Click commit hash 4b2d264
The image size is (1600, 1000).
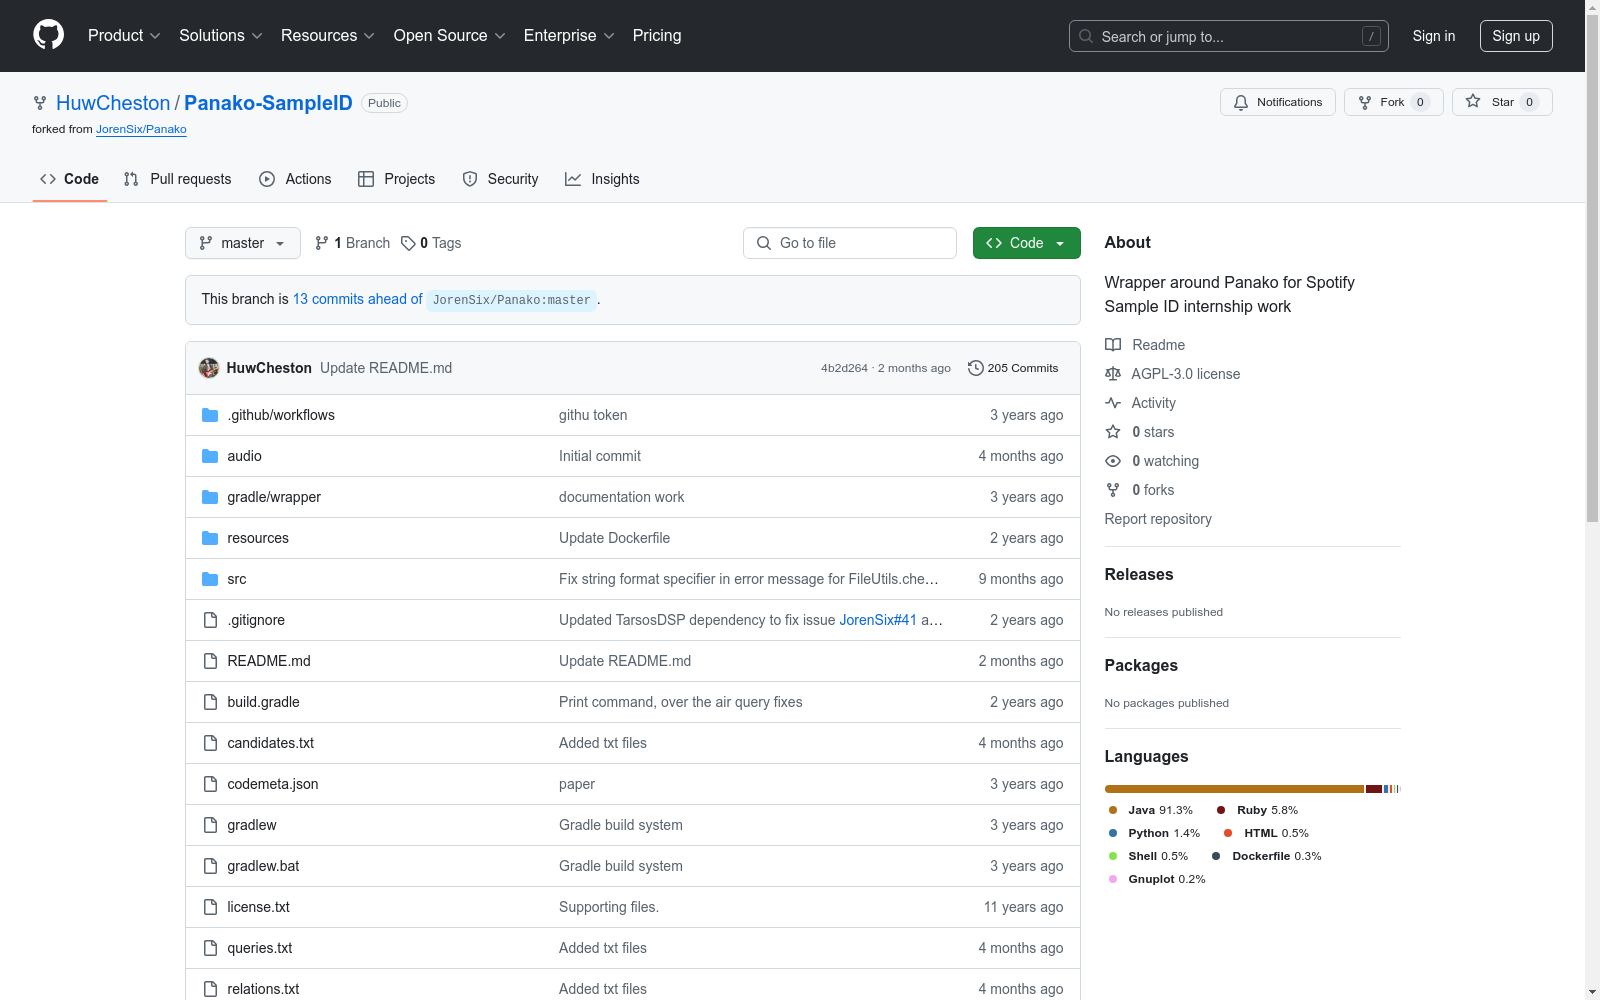pyautogui.click(x=844, y=368)
